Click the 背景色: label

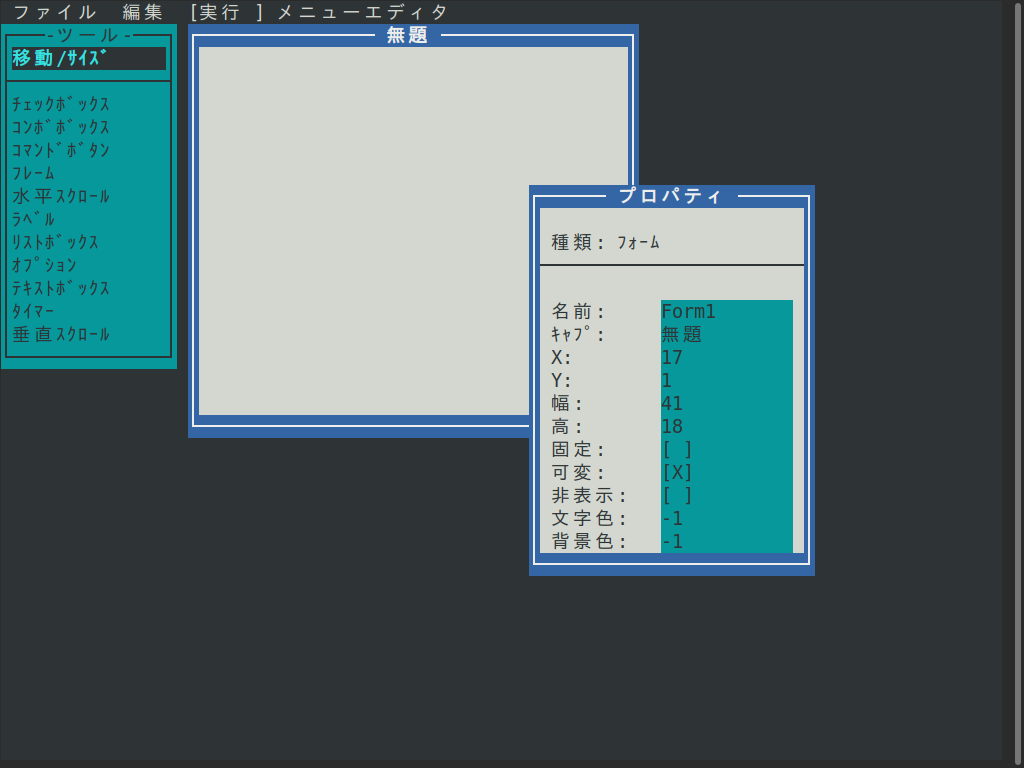tap(589, 541)
